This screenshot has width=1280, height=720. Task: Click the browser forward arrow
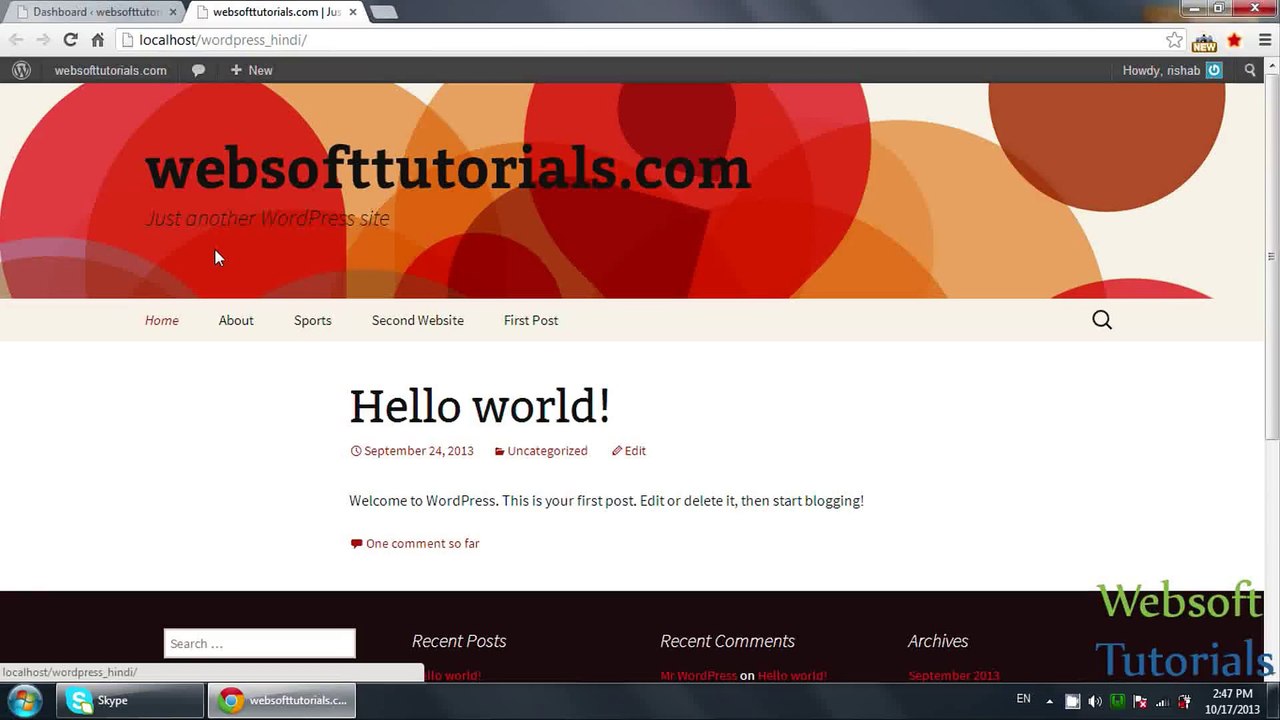pos(43,40)
